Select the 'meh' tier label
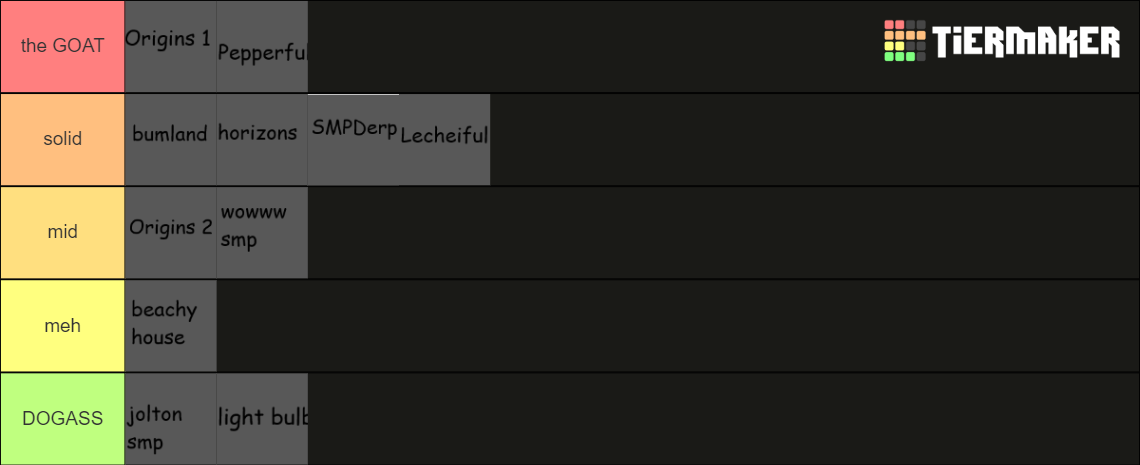Image resolution: width=1140 pixels, height=465 pixels. 62,326
